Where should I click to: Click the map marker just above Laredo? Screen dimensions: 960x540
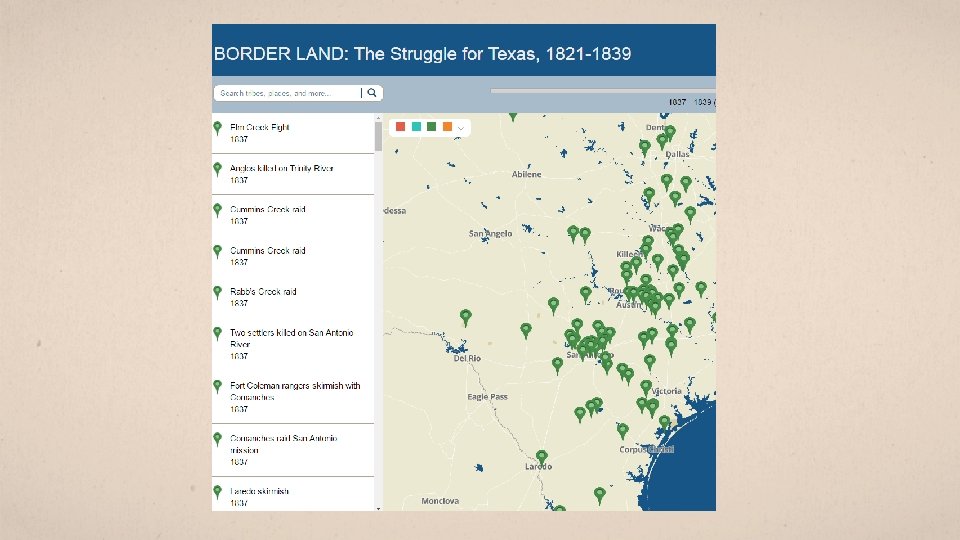click(541, 457)
